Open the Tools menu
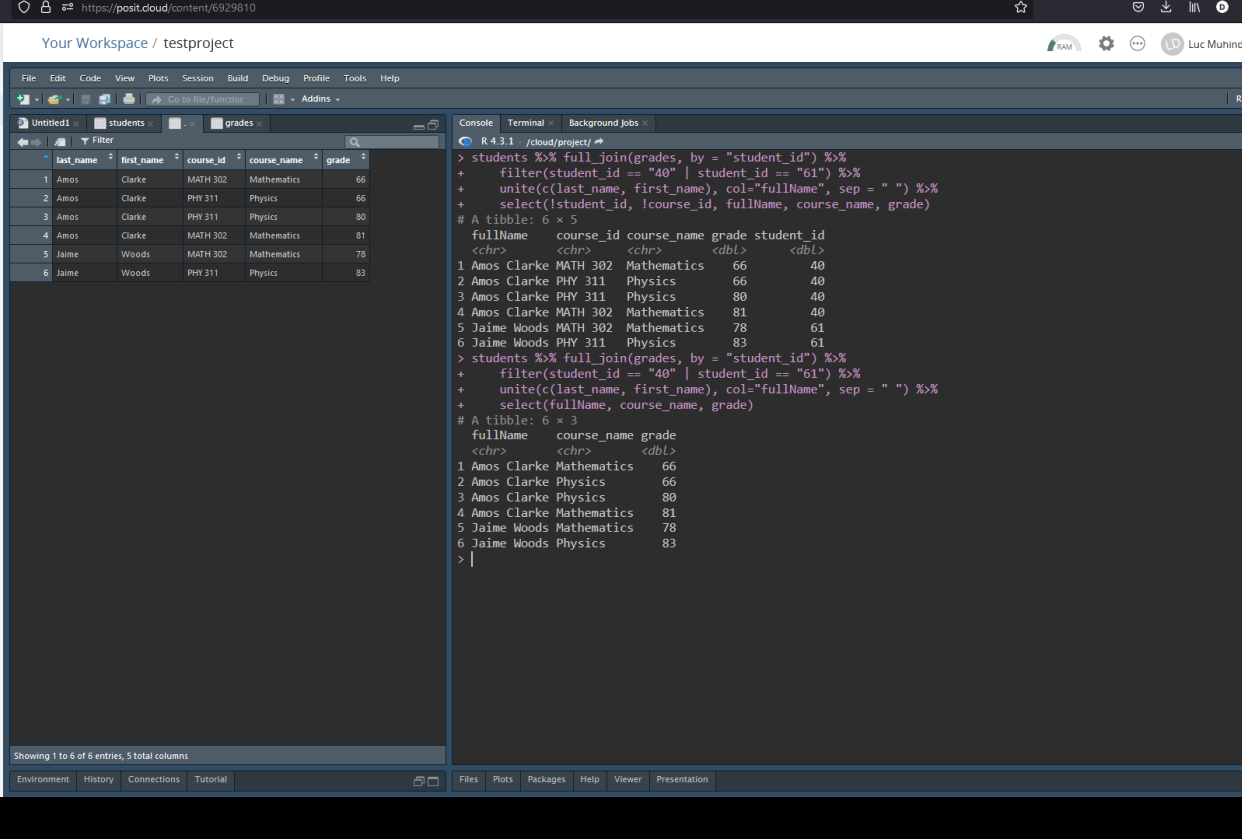 (355, 78)
